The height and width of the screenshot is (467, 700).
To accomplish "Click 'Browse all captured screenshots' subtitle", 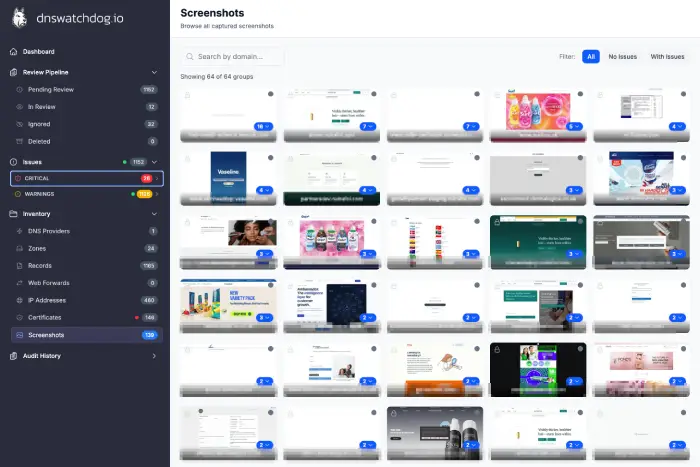I will click(x=227, y=26).
